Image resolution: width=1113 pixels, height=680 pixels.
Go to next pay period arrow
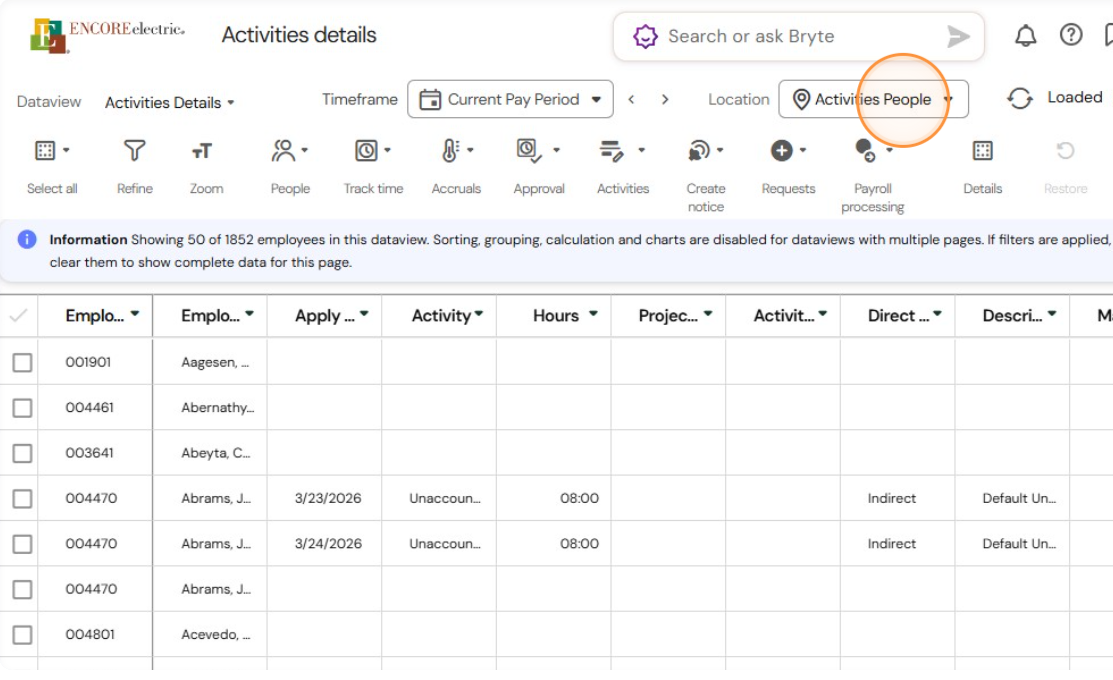click(665, 99)
